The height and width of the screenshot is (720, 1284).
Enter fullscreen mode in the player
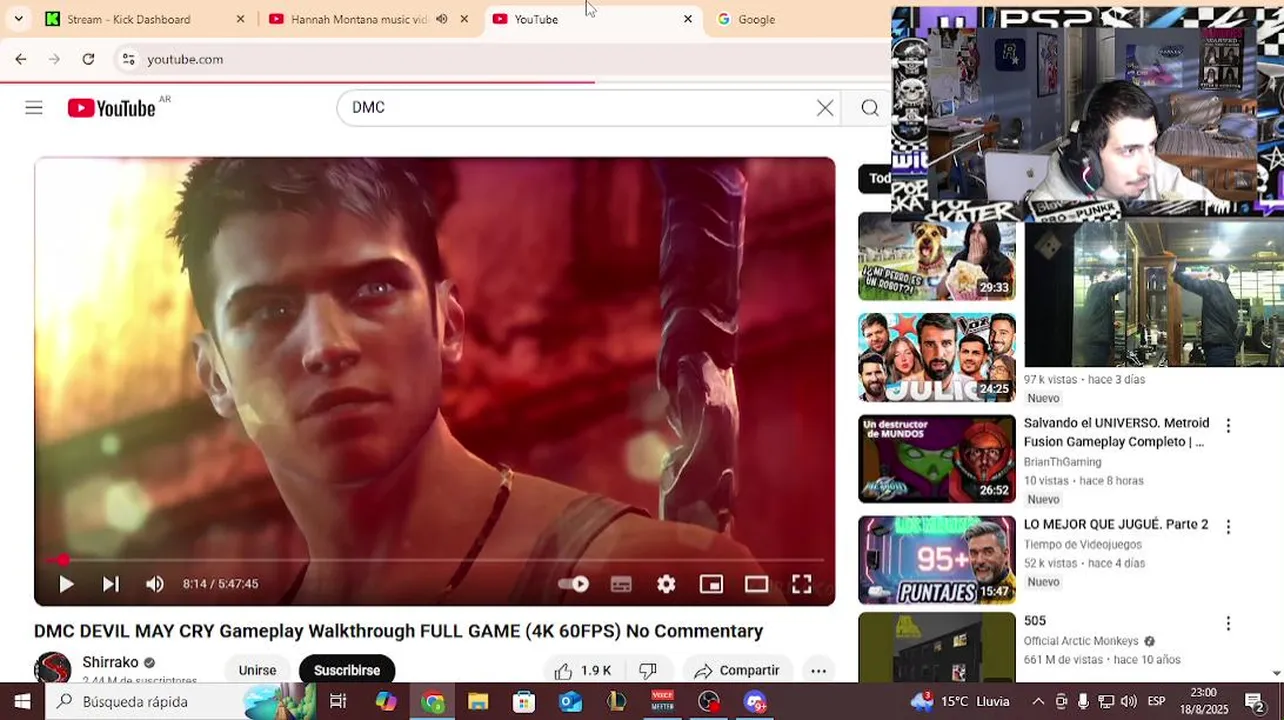coord(802,584)
